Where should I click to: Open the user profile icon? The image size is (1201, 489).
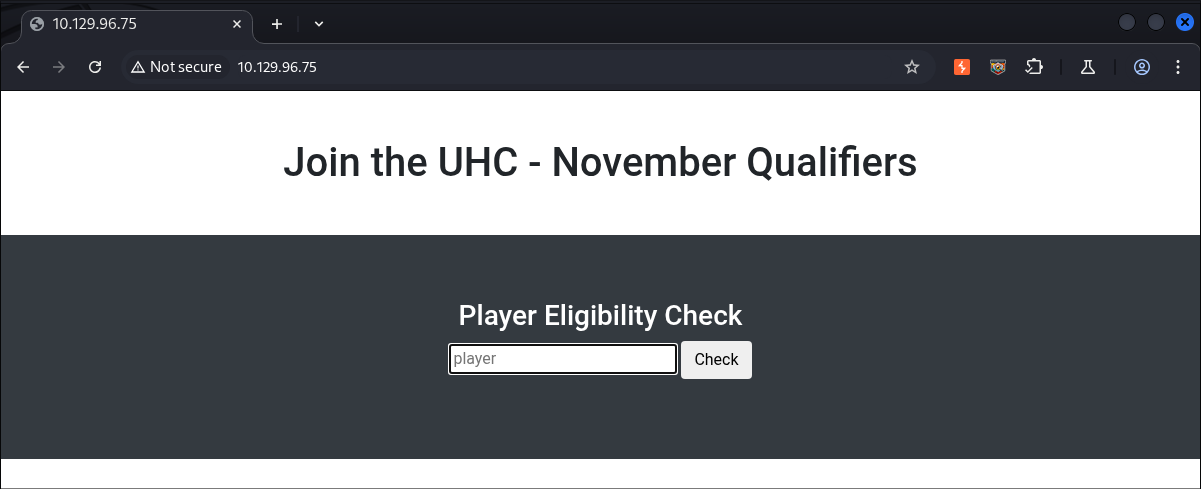[x=1142, y=67]
